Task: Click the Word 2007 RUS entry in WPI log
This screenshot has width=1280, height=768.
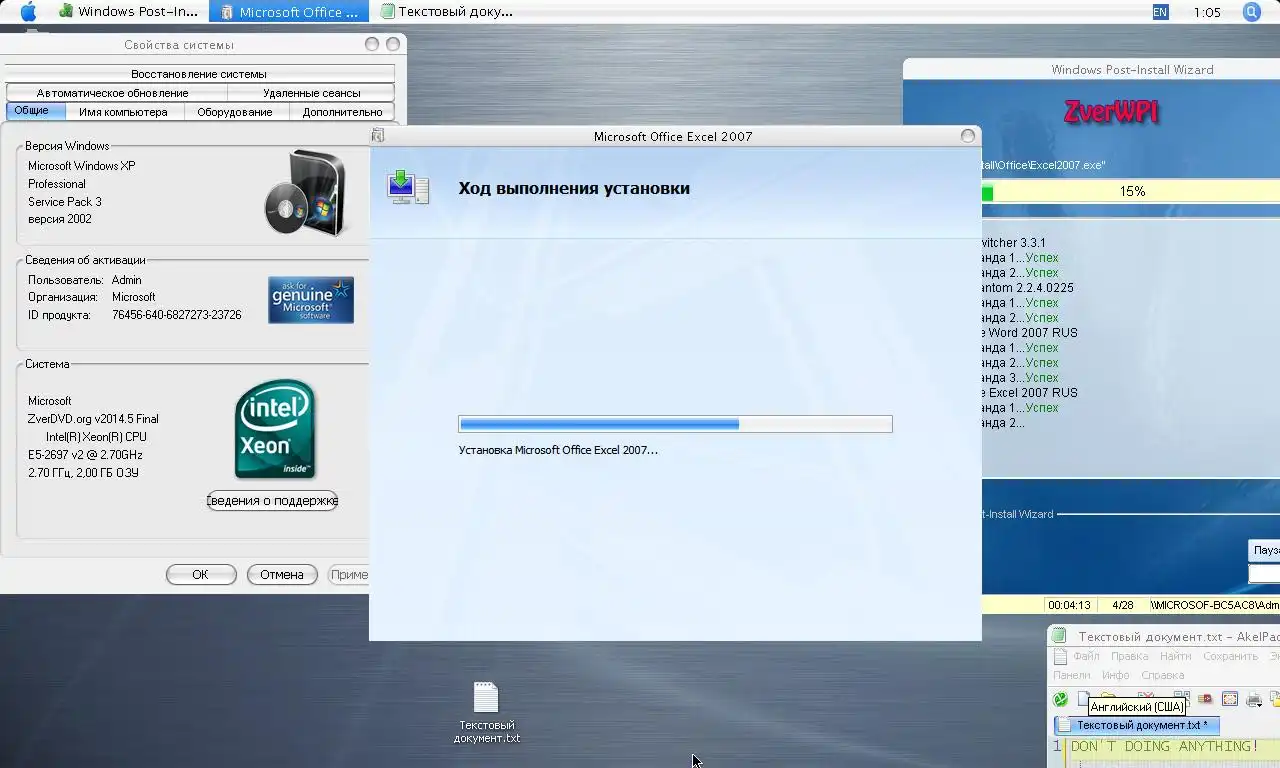Action: click(1030, 333)
